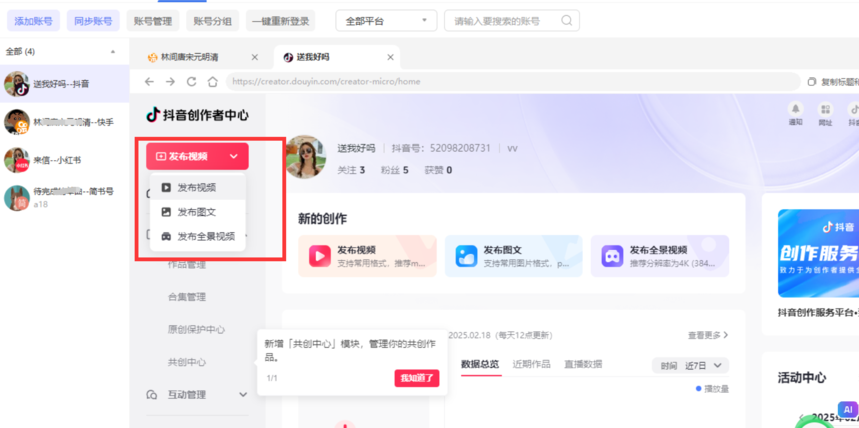Click the browser back arrow

[x=149, y=82]
